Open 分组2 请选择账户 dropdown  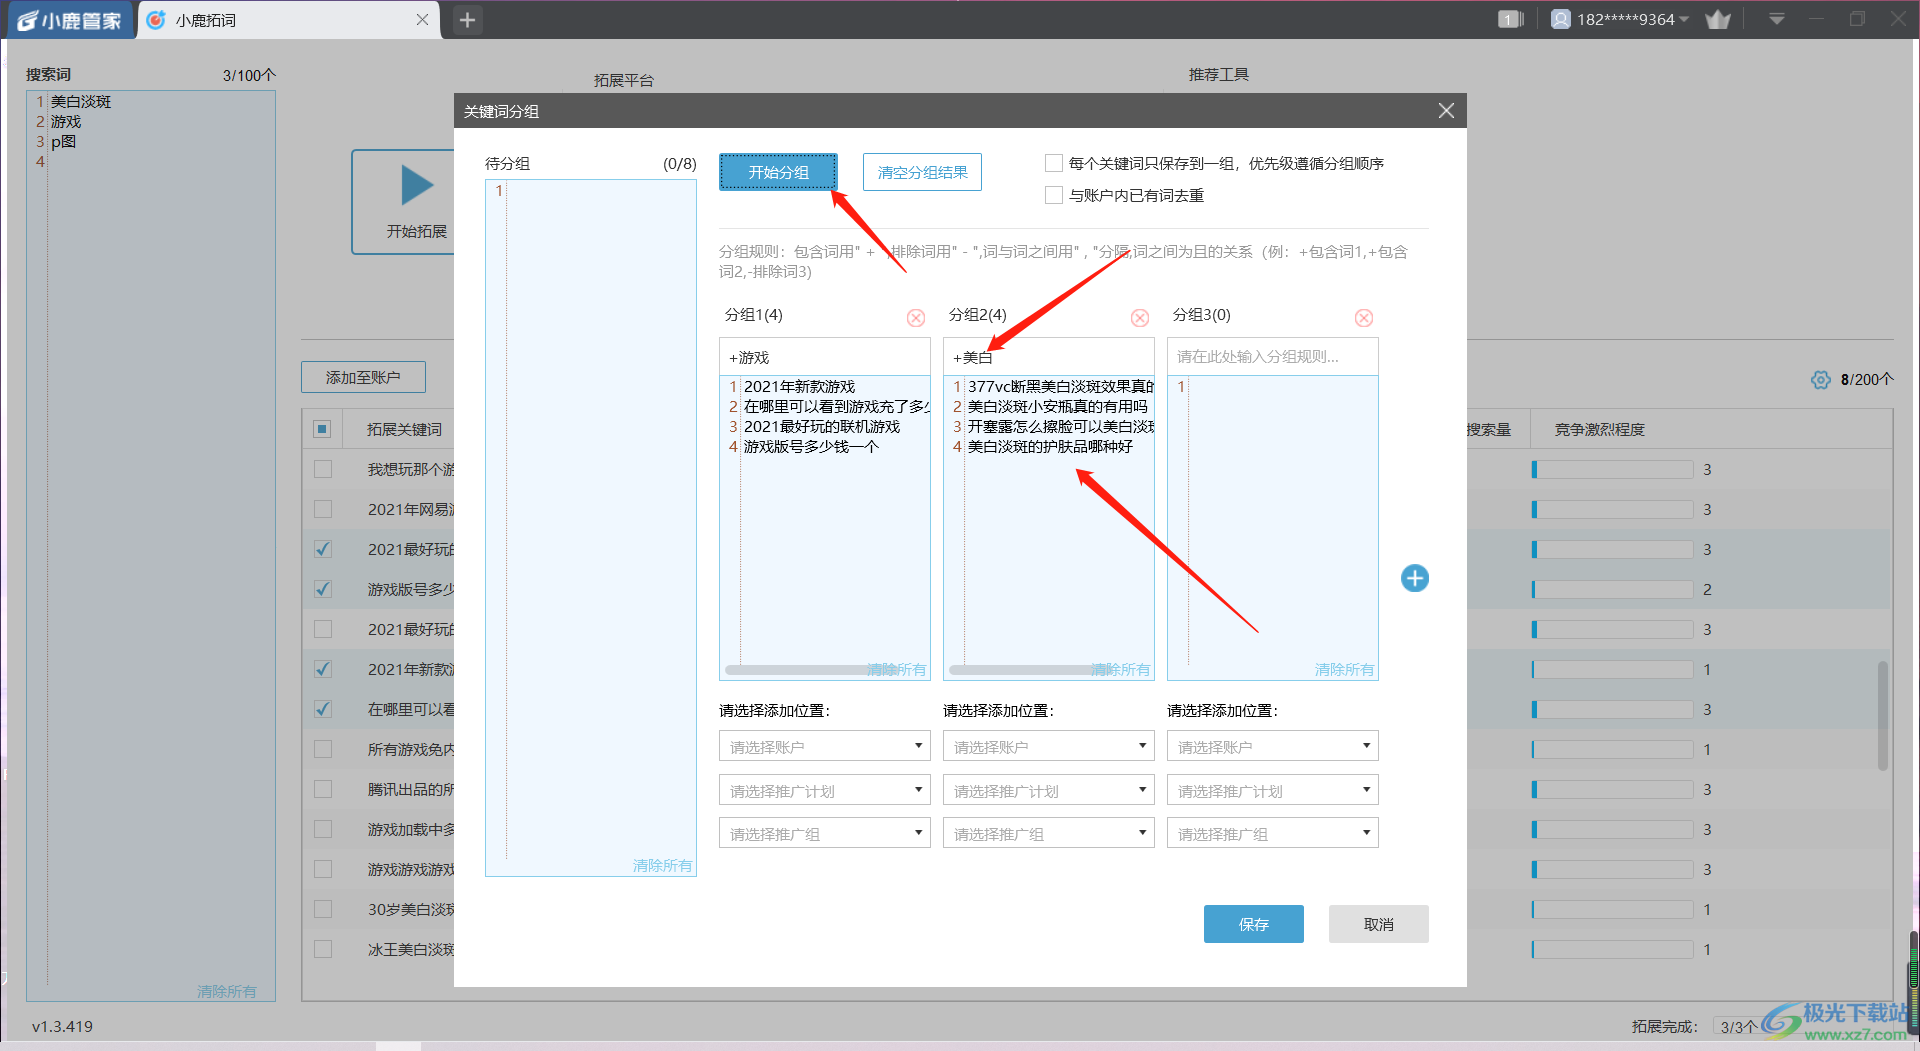(1048, 746)
